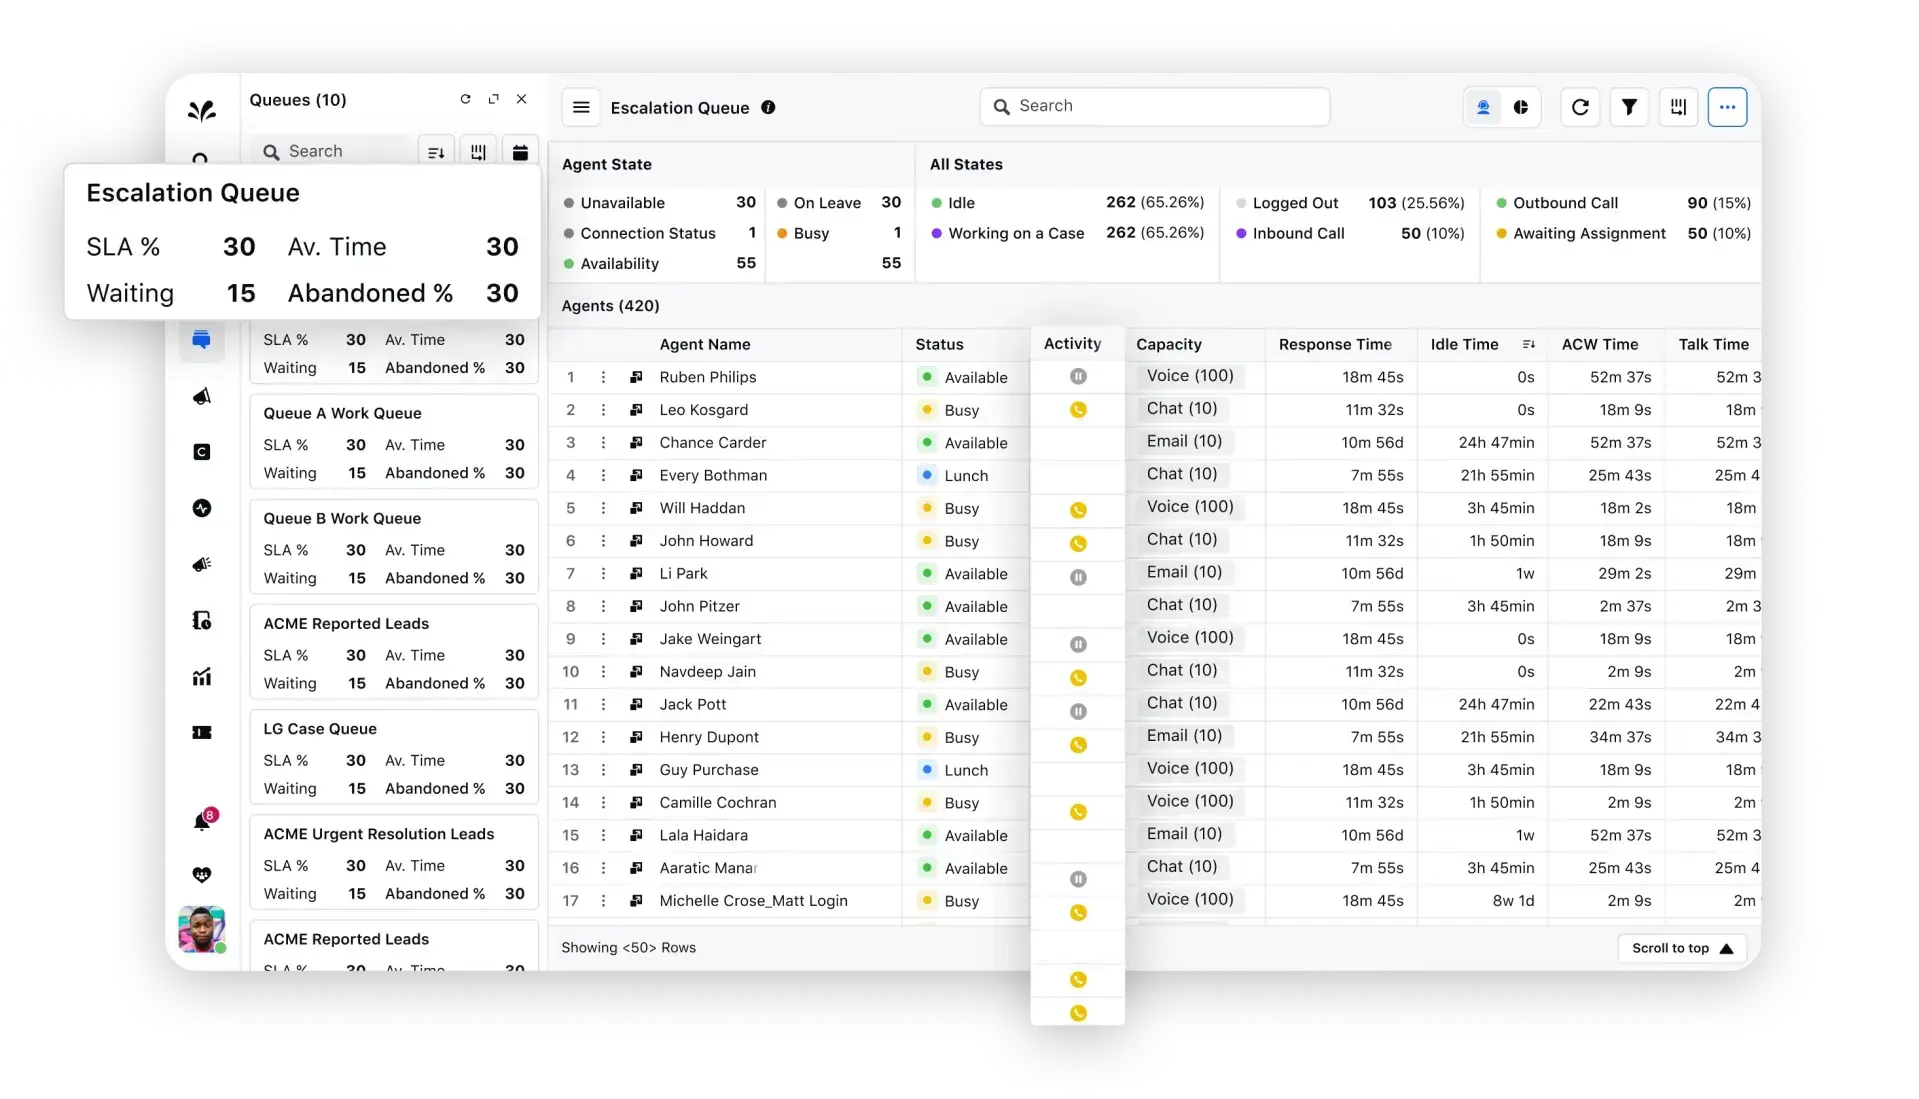Click the pause activity indicator for Li Park
Image resolution: width=1919 pixels, height=1099 pixels.
pyautogui.click(x=1077, y=576)
